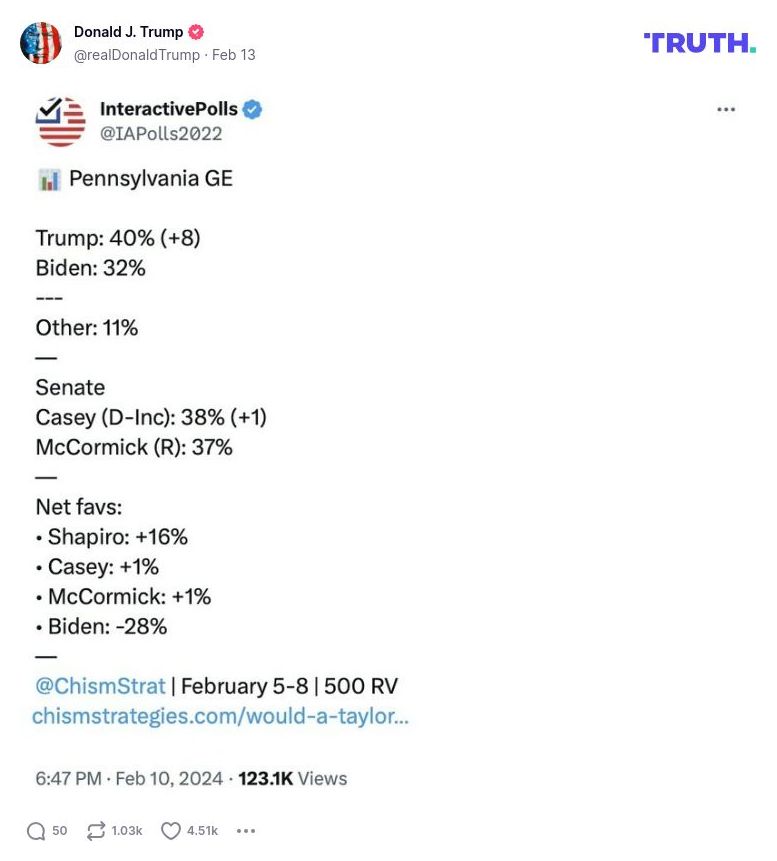Open the share menu via bottom ellipsis icon
The height and width of the screenshot is (861, 777).
[245, 830]
